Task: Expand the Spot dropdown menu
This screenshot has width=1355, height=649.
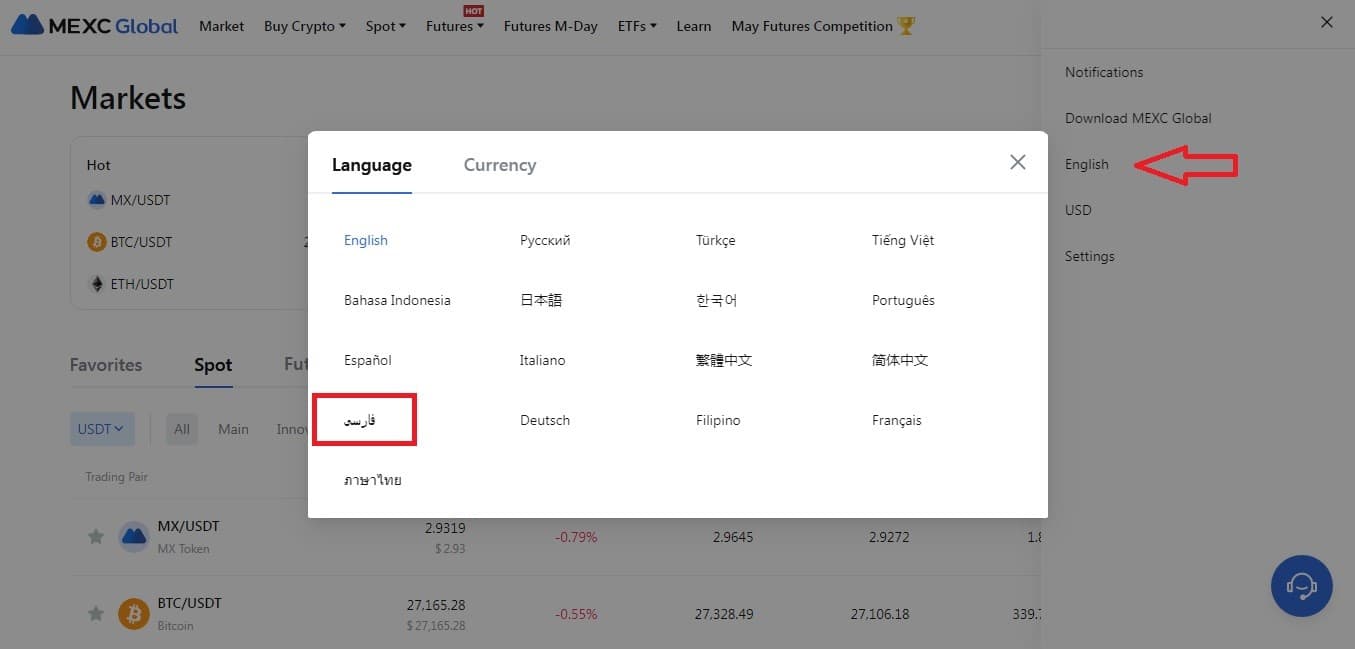Action: click(x=386, y=26)
